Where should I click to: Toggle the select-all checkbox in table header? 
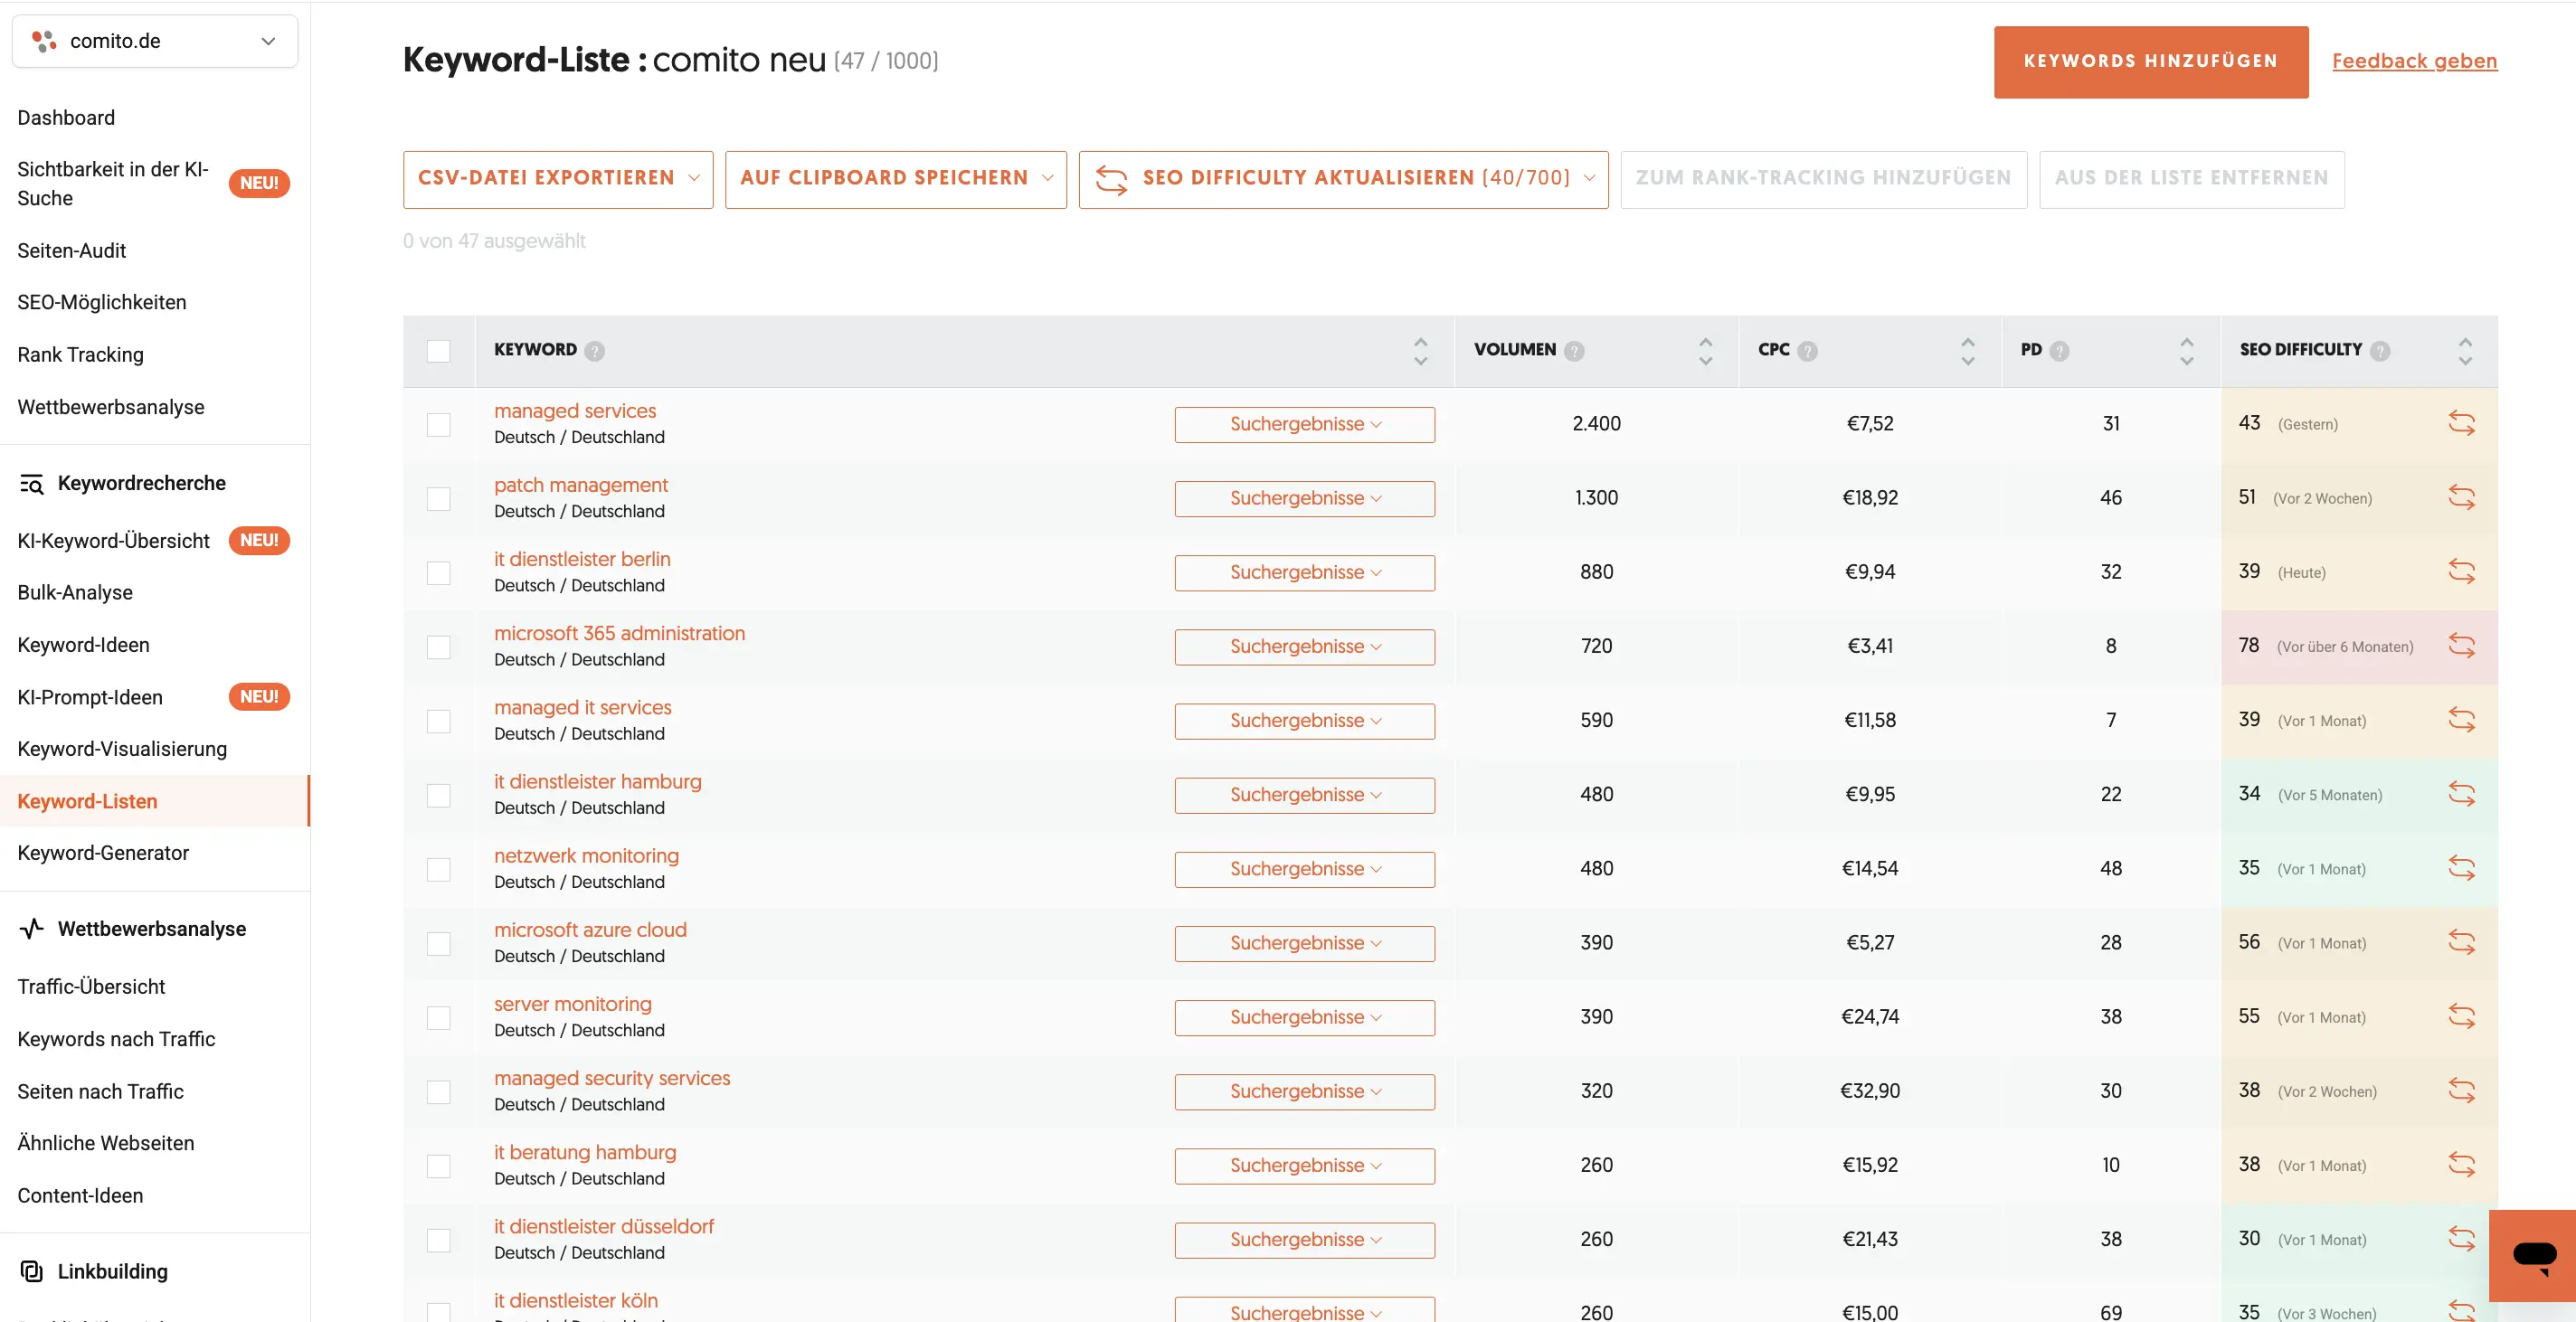tap(438, 351)
